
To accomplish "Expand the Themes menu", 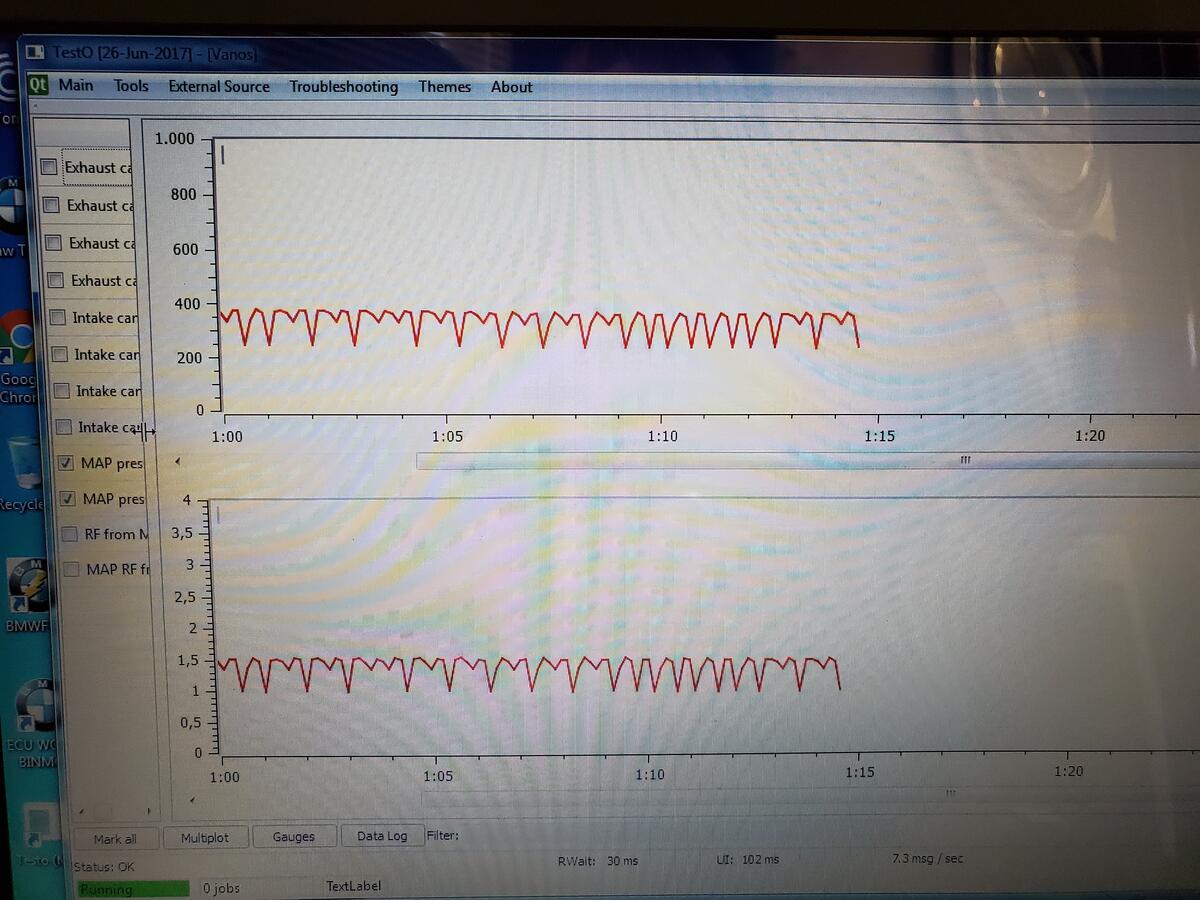I will (x=444, y=87).
